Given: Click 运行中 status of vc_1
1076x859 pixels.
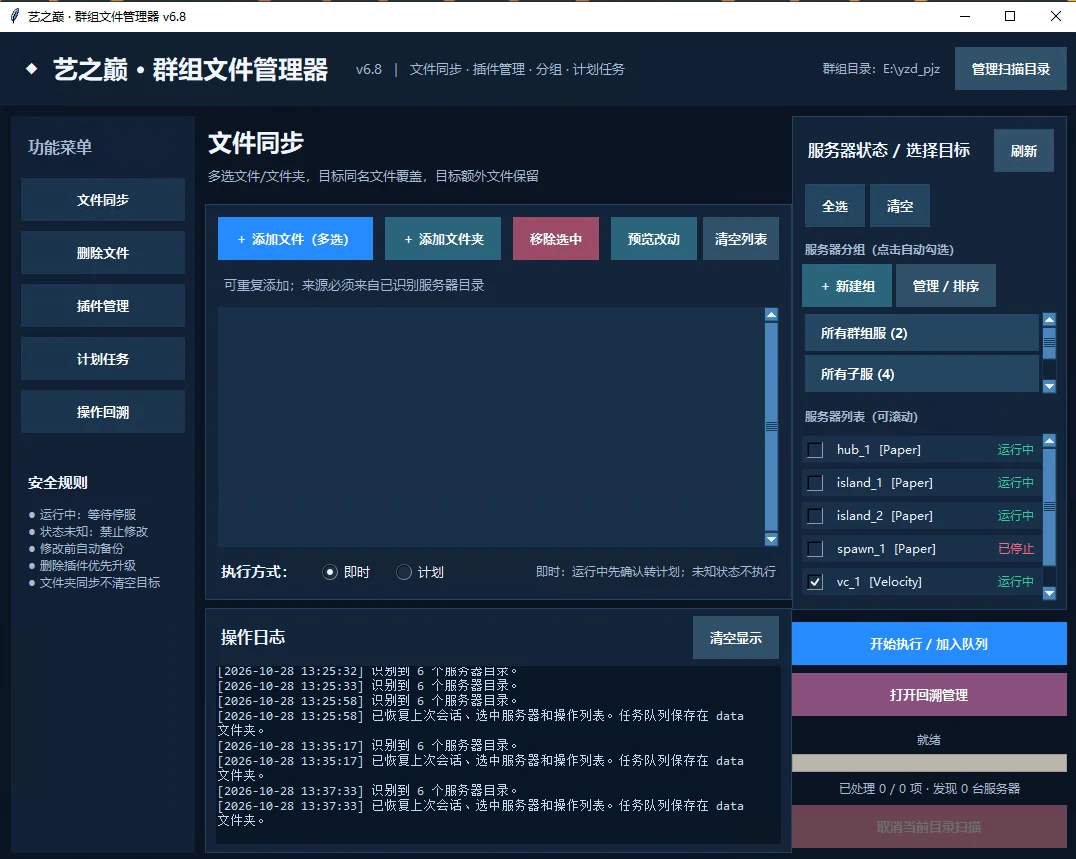Looking at the screenshot, I should (1015, 581).
